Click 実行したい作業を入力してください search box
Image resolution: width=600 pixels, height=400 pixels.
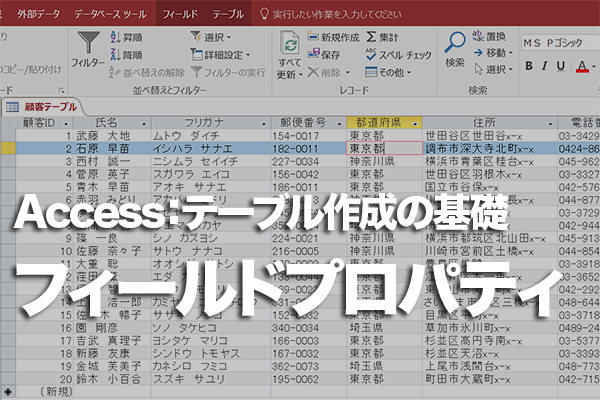pyautogui.click(x=337, y=15)
